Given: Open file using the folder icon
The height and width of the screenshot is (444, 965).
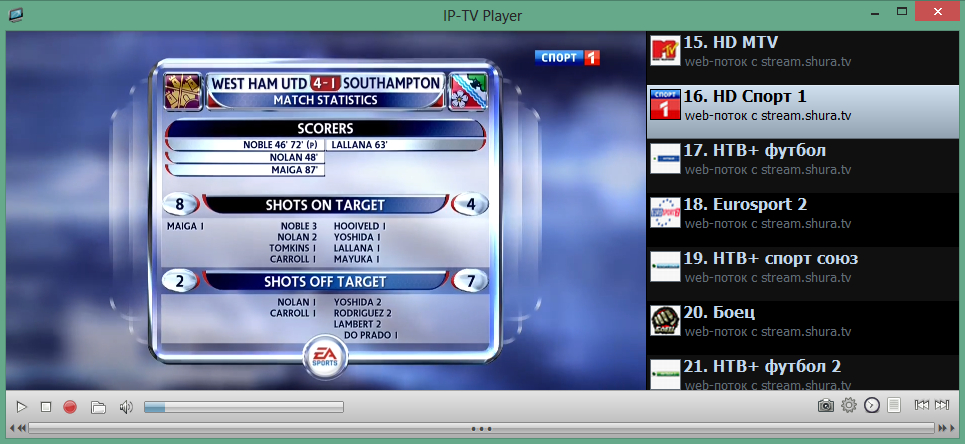Looking at the screenshot, I should coord(98,407).
